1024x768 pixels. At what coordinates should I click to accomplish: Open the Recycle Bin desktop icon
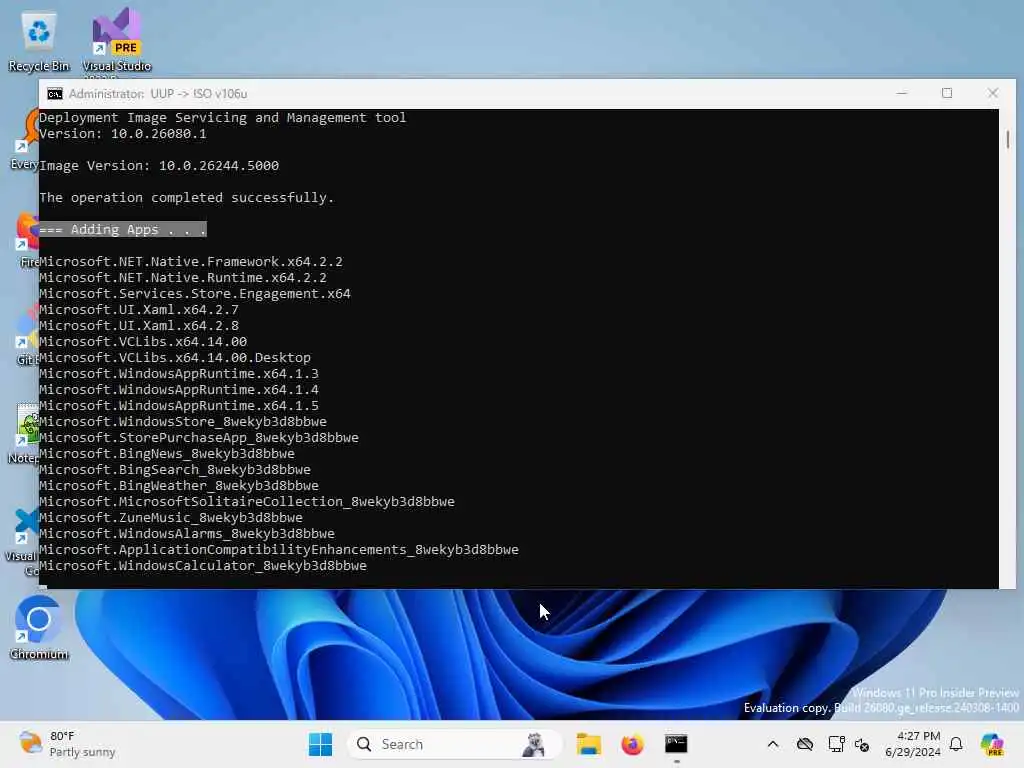(x=39, y=40)
